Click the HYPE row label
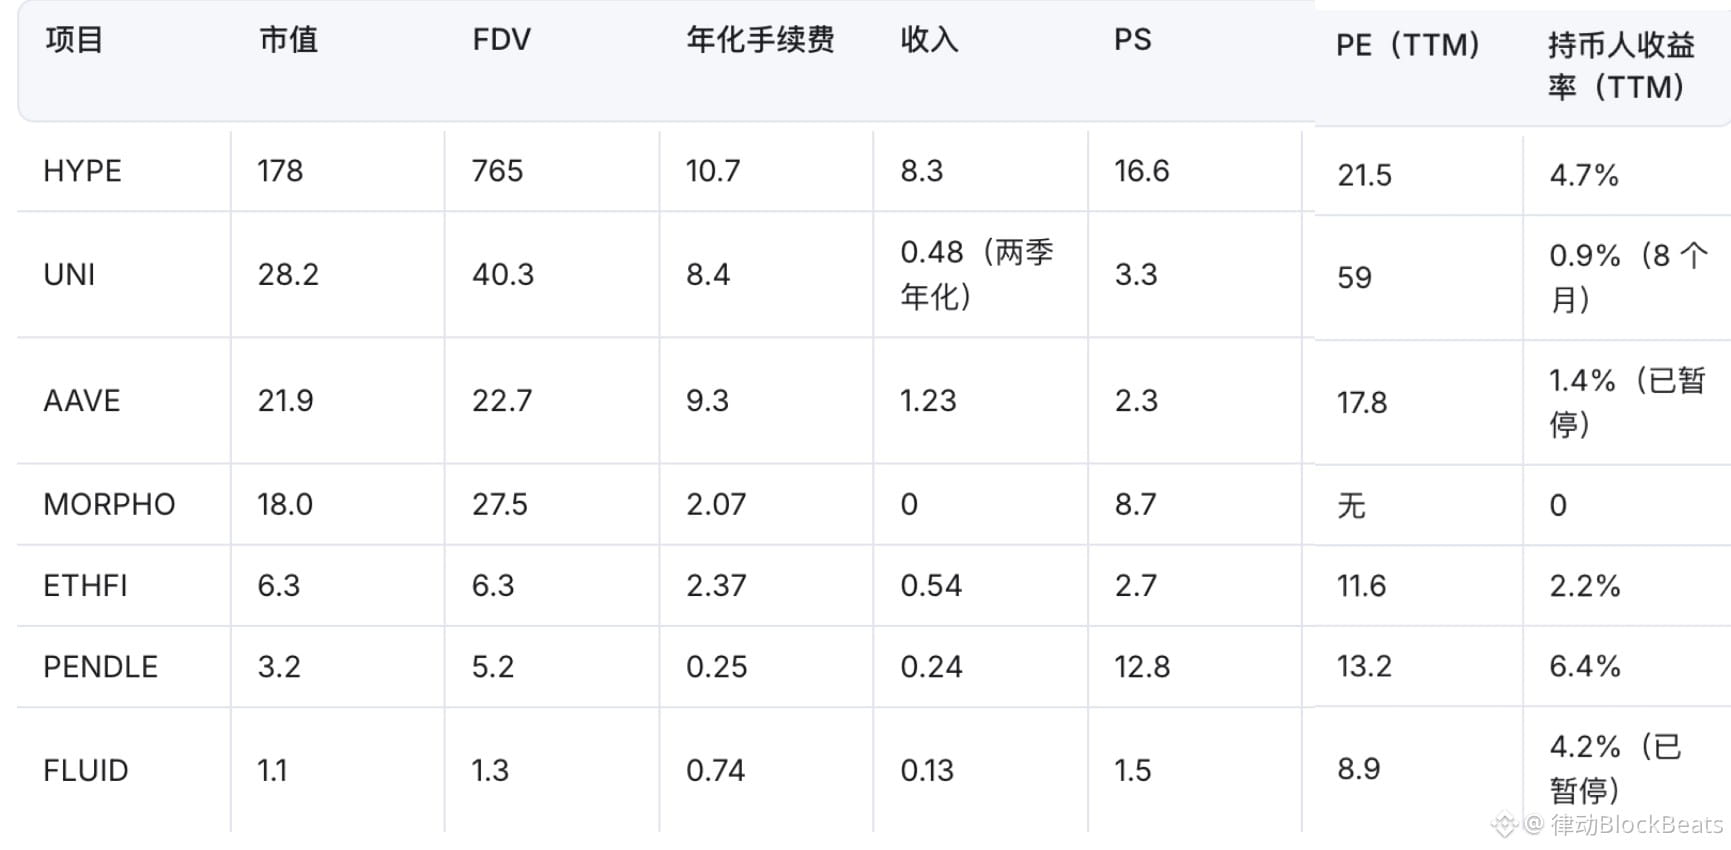 coord(82,171)
